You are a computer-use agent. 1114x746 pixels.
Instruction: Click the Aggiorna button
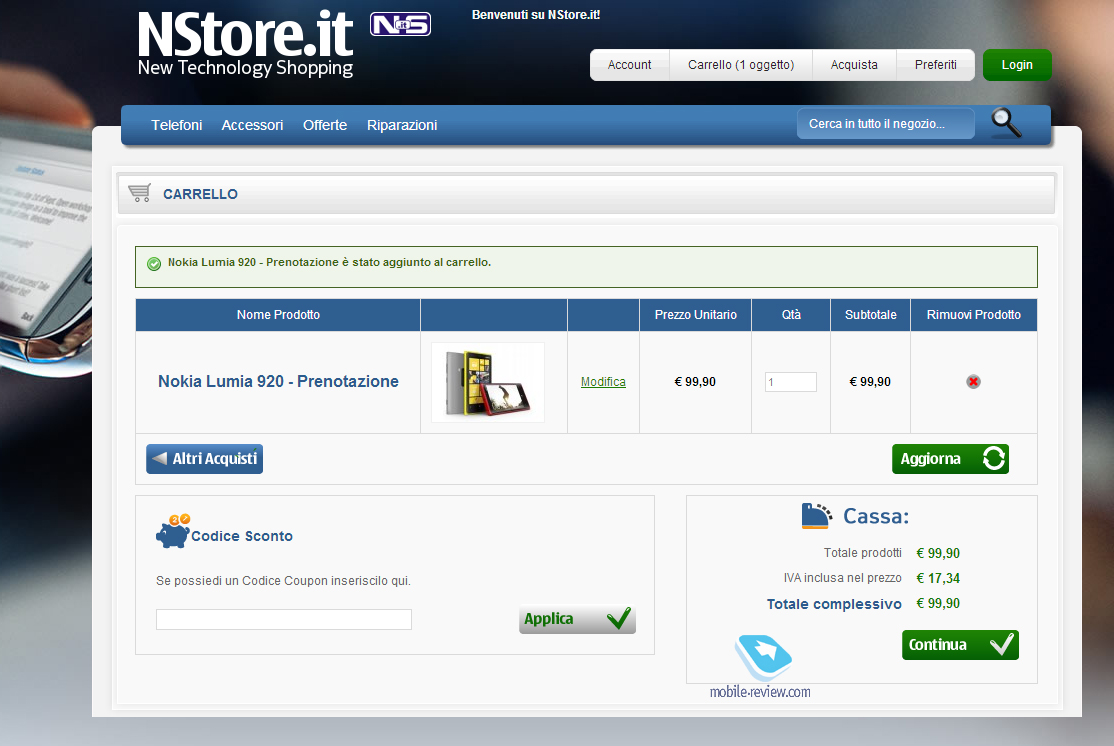pyautogui.click(x=951, y=459)
